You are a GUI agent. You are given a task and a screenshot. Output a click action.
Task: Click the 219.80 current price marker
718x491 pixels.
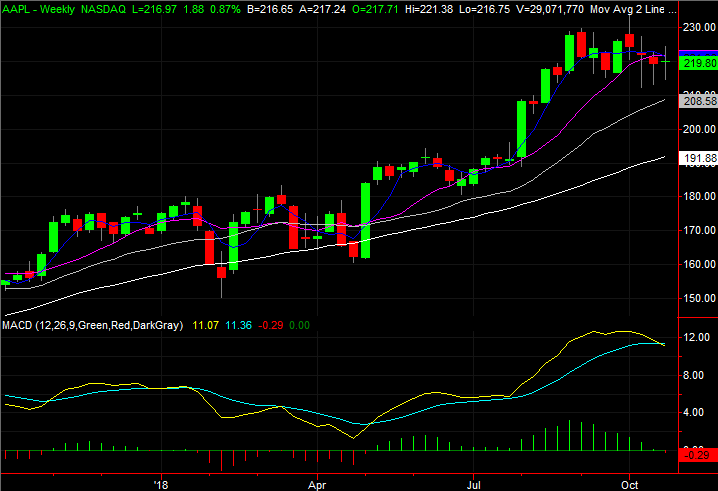point(699,63)
